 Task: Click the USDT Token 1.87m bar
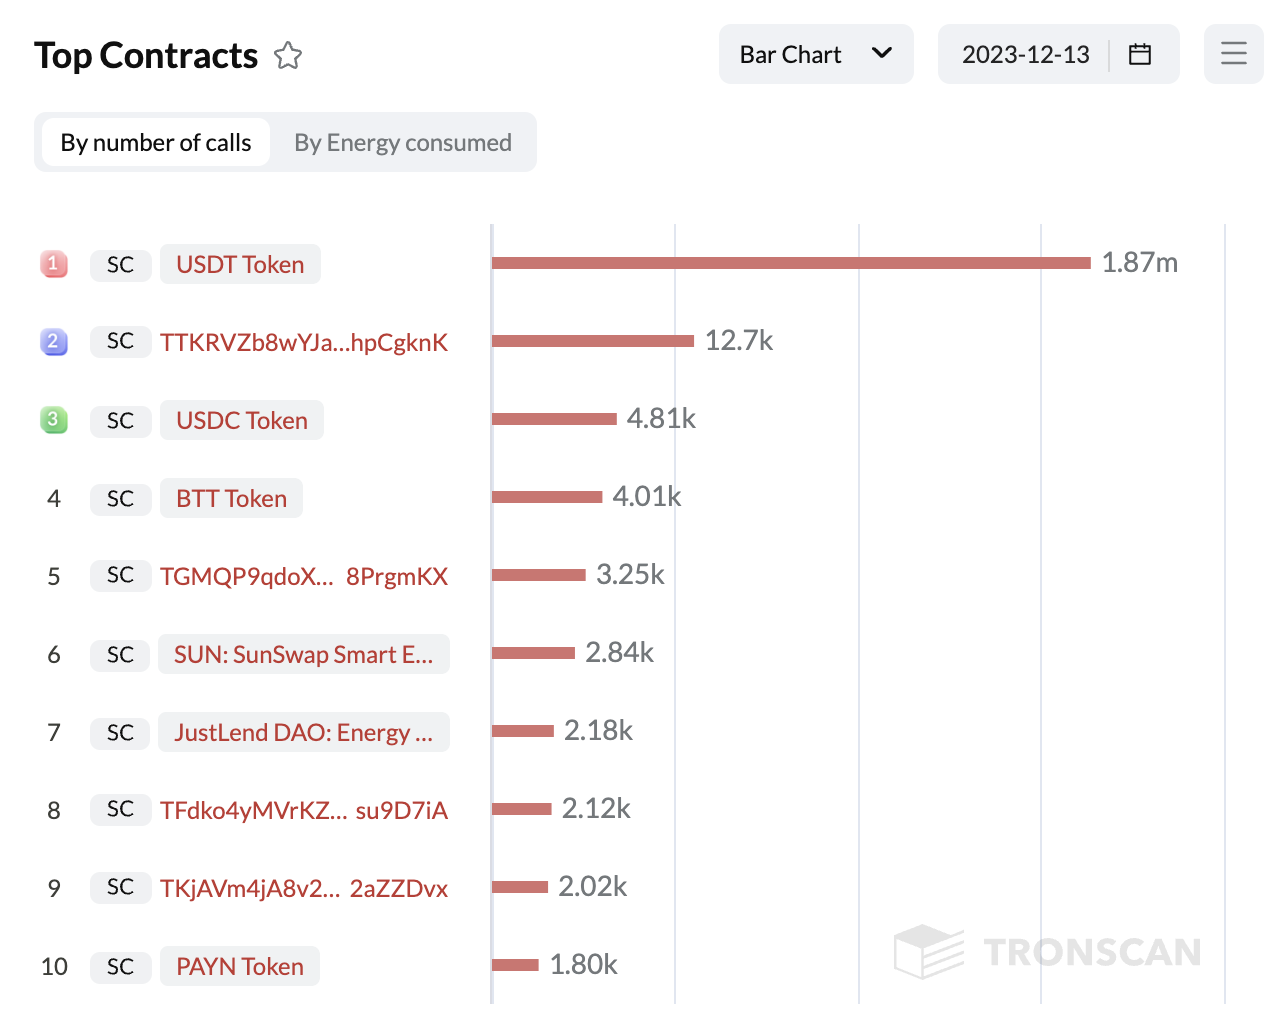(790, 263)
